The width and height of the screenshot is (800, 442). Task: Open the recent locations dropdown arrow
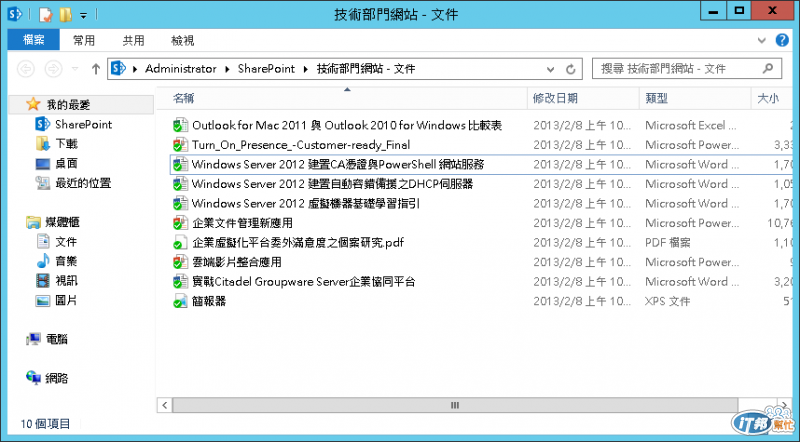[x=75, y=68]
